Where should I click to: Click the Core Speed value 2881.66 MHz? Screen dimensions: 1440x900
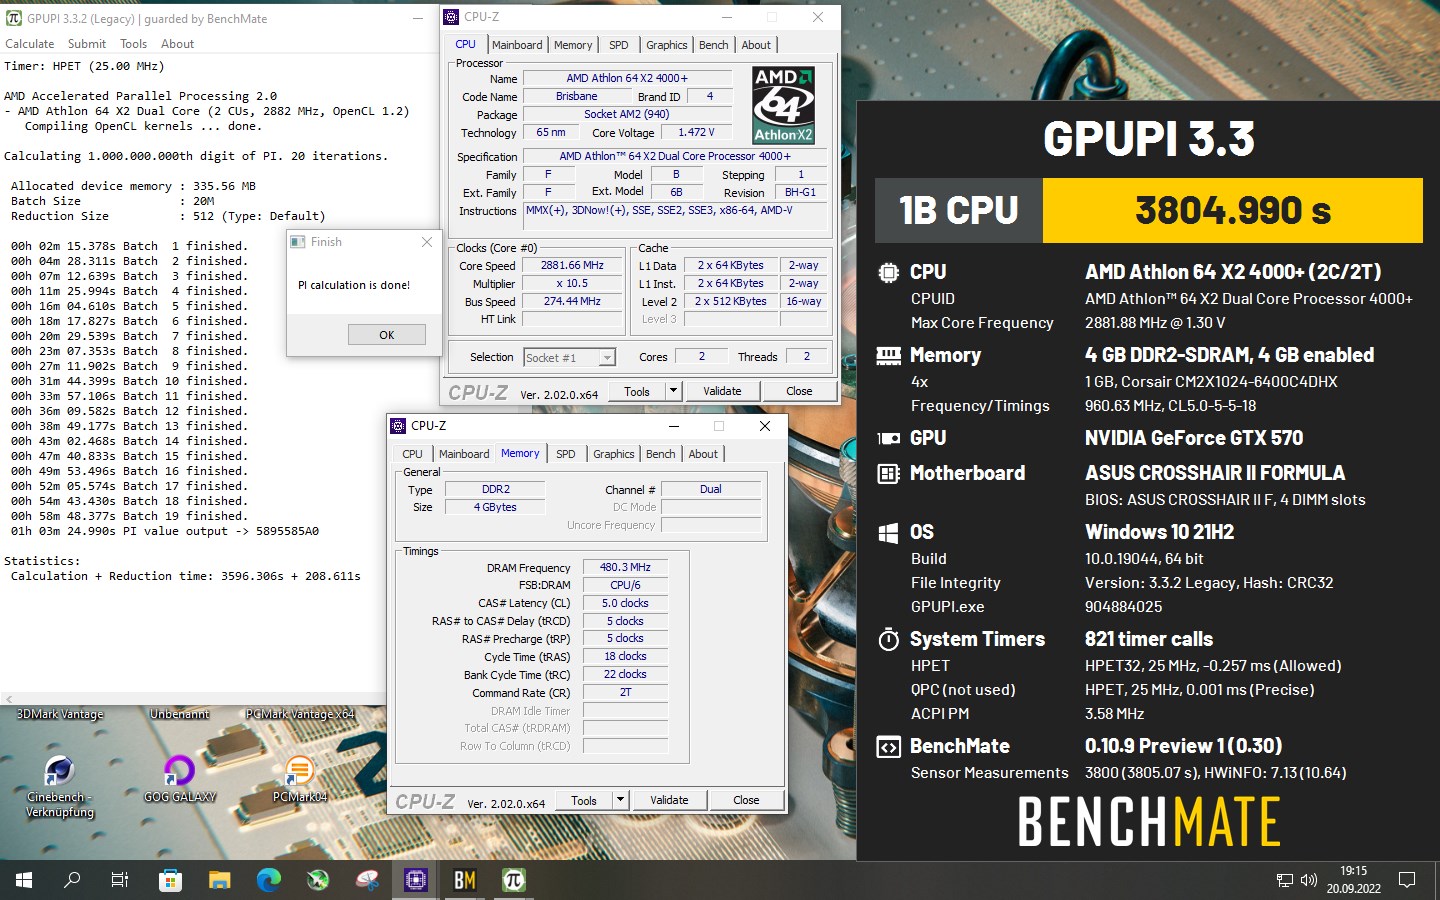coord(572,266)
